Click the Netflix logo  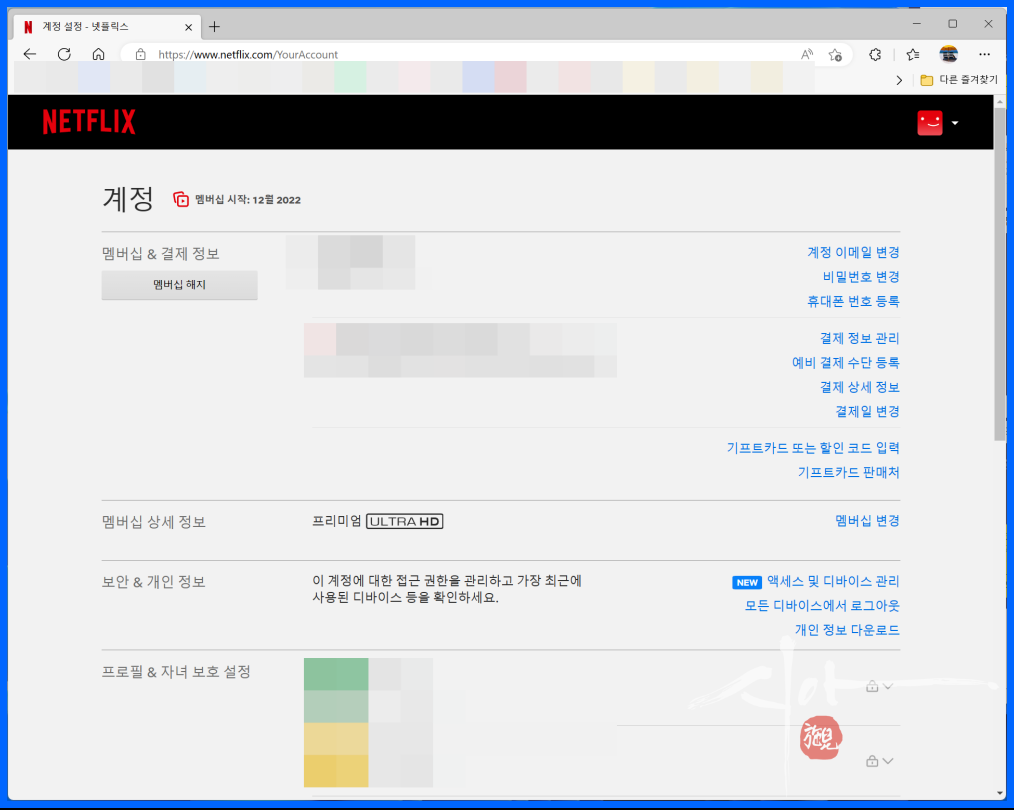pyautogui.click(x=89, y=122)
